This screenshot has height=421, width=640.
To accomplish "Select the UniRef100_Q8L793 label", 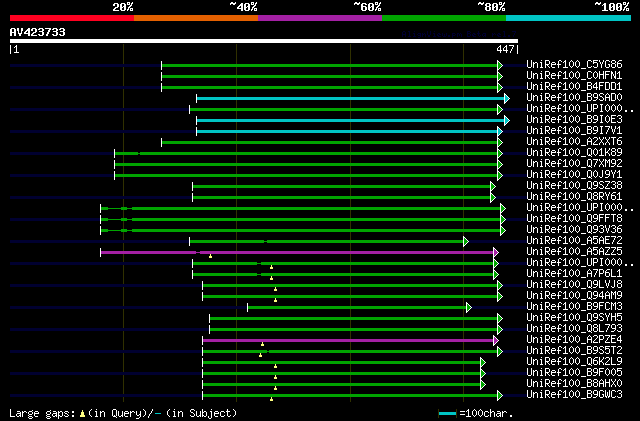I will (574, 328).
